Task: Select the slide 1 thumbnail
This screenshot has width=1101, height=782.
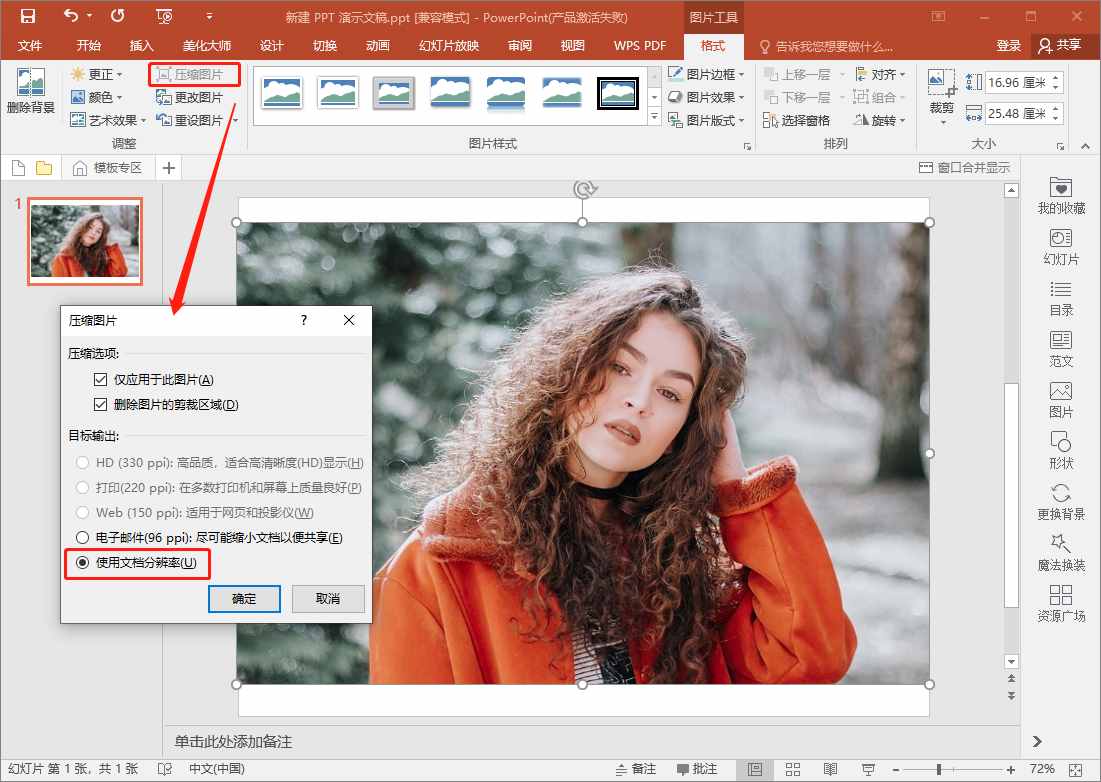Action: 85,241
